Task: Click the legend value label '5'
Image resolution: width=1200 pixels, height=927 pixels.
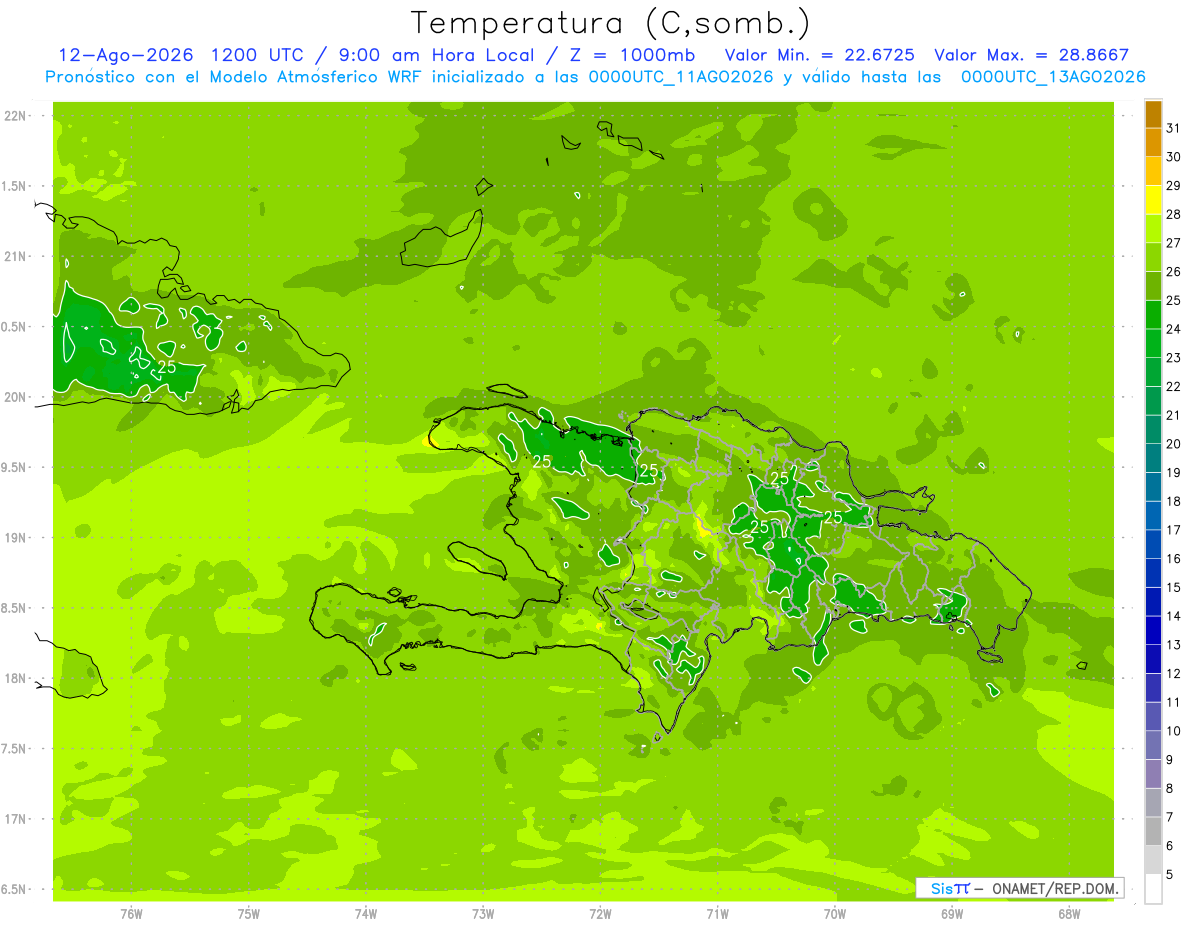Action: click(x=1170, y=875)
